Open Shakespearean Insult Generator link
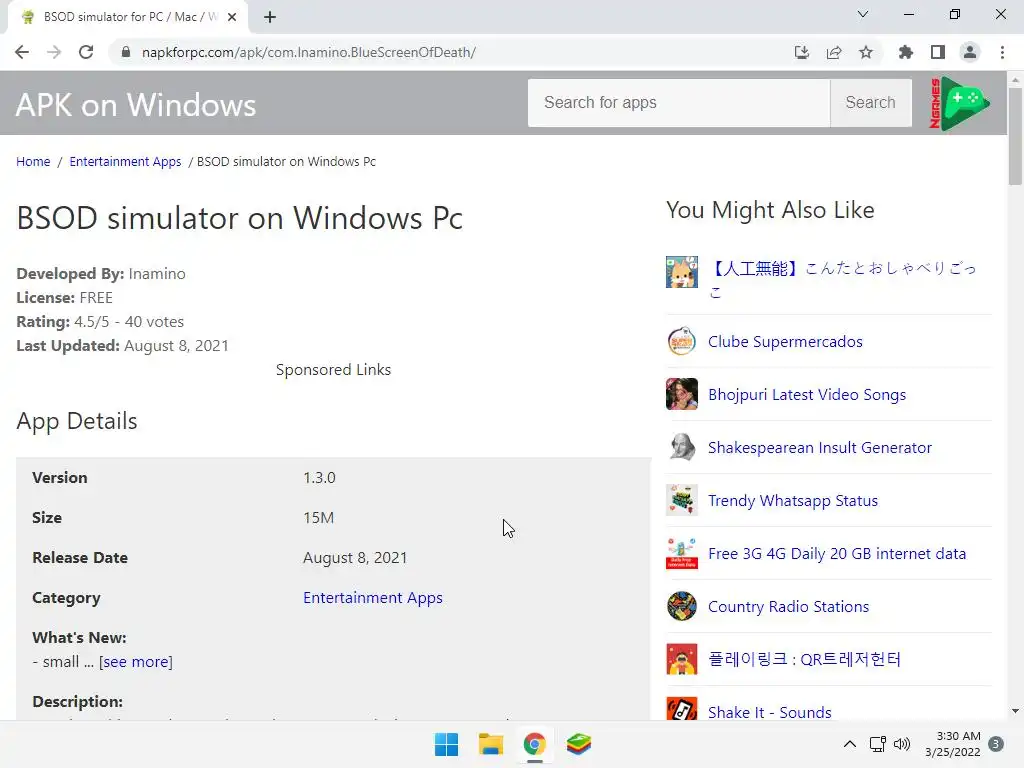The image size is (1024, 768). point(820,447)
